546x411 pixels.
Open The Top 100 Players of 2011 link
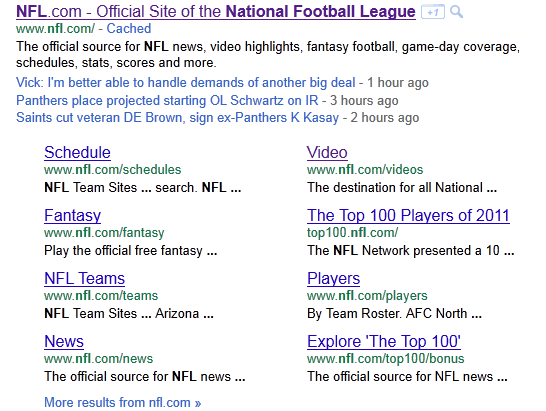coord(408,216)
